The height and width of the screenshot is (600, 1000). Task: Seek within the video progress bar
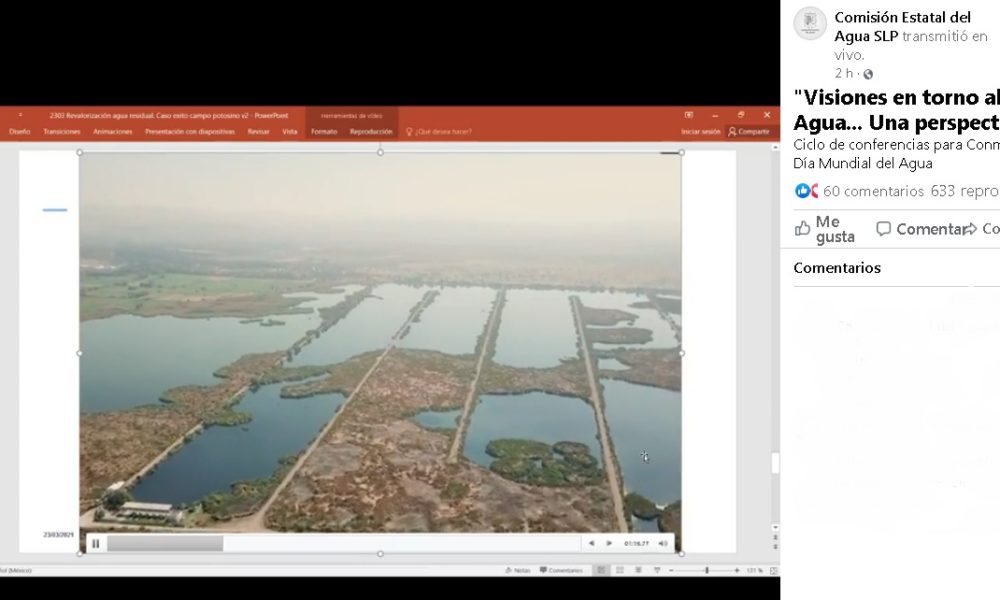point(342,543)
